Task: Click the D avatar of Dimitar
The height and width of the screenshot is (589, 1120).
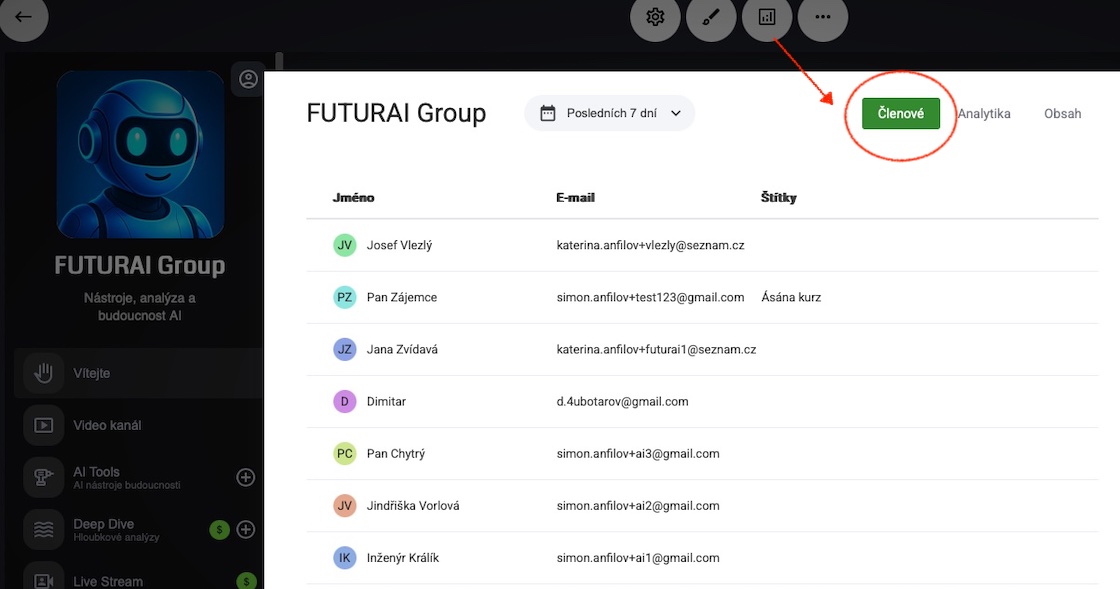Action: [x=345, y=401]
